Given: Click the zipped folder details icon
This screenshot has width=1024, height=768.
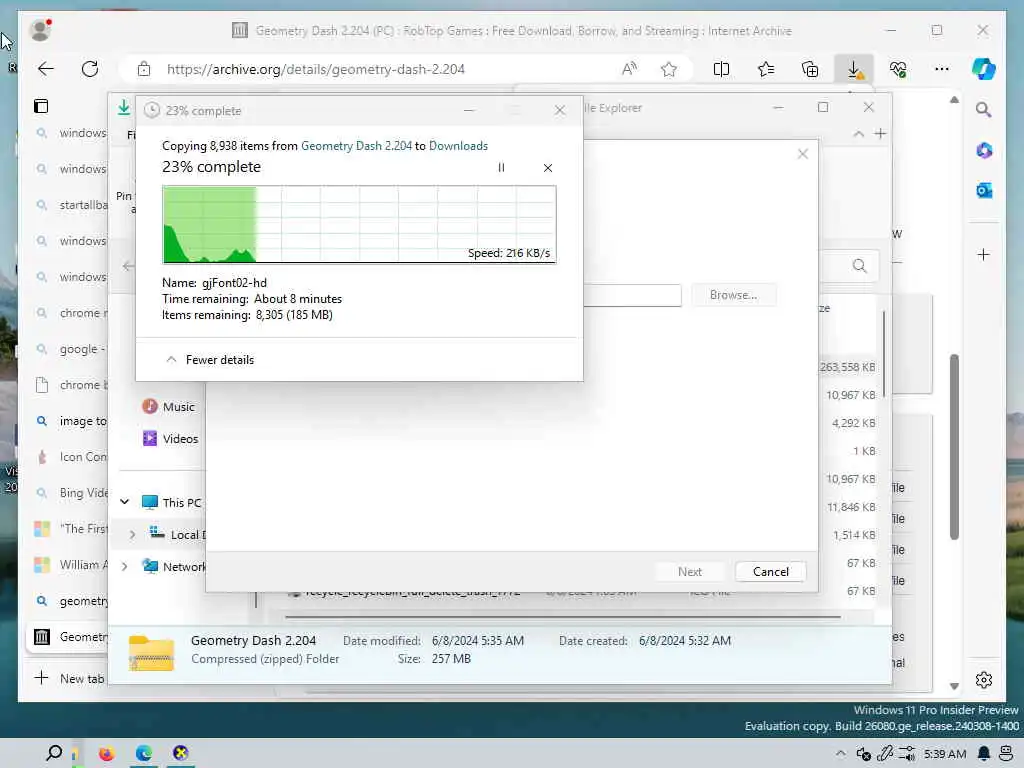Looking at the screenshot, I should click(152, 652).
